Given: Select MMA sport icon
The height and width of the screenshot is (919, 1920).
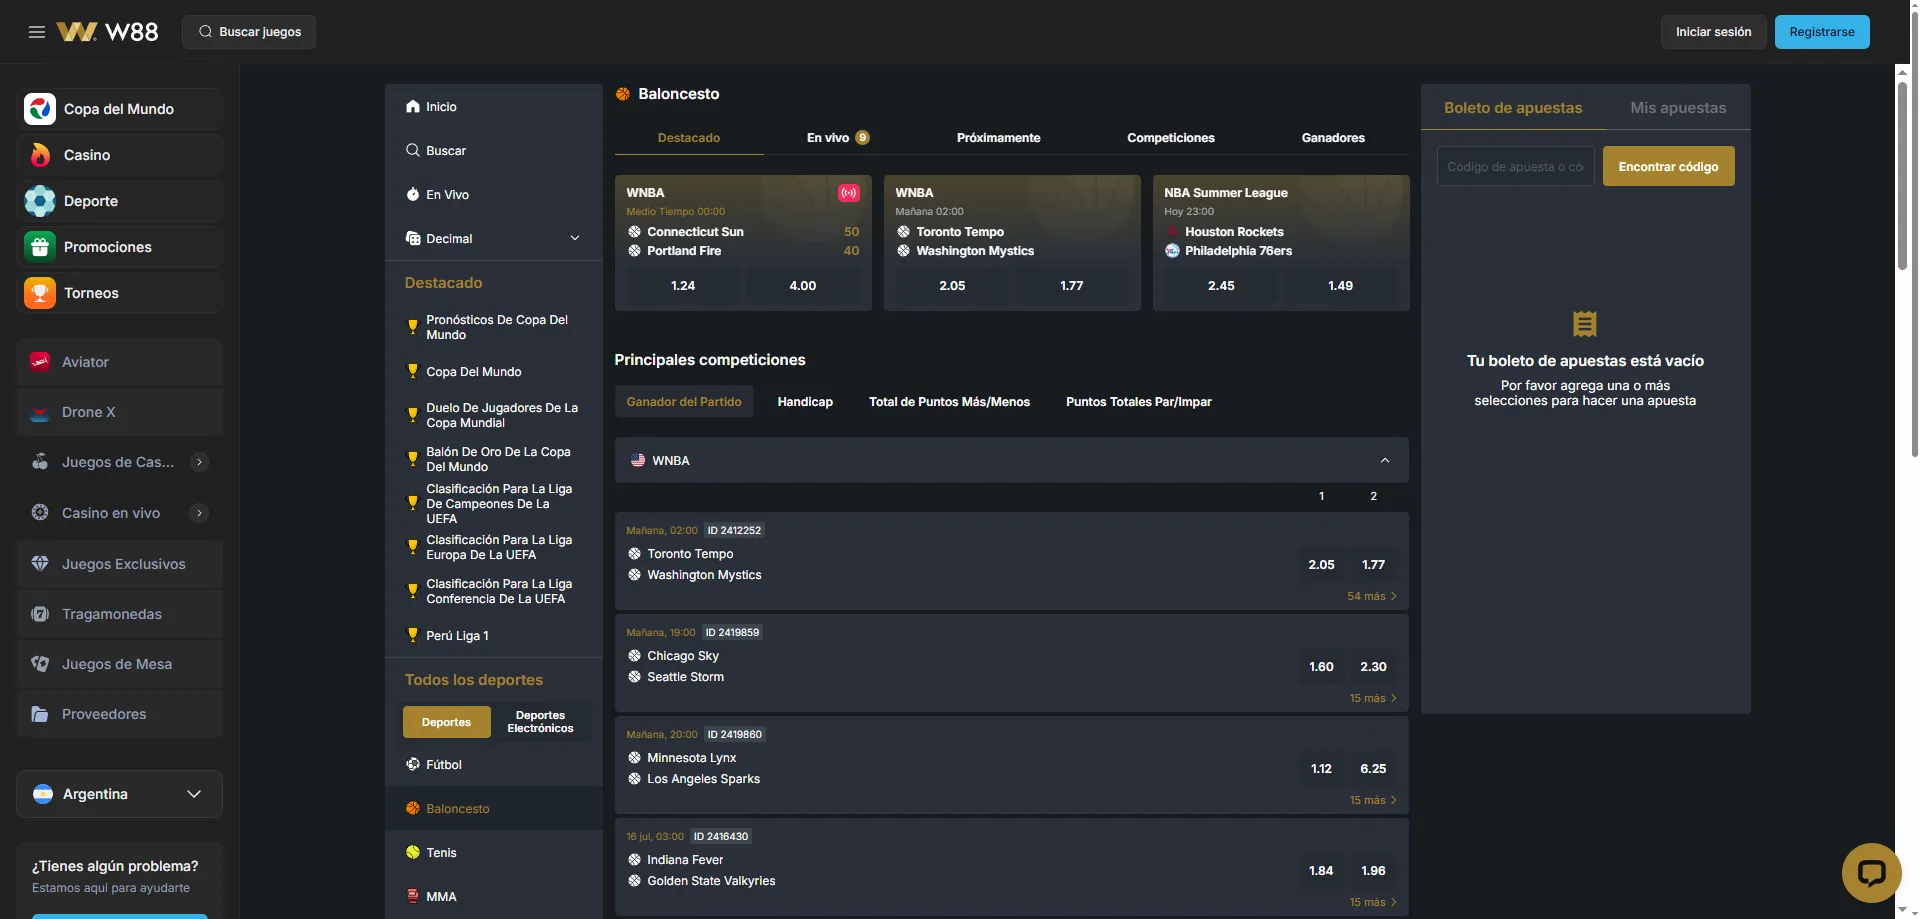Looking at the screenshot, I should click(413, 896).
